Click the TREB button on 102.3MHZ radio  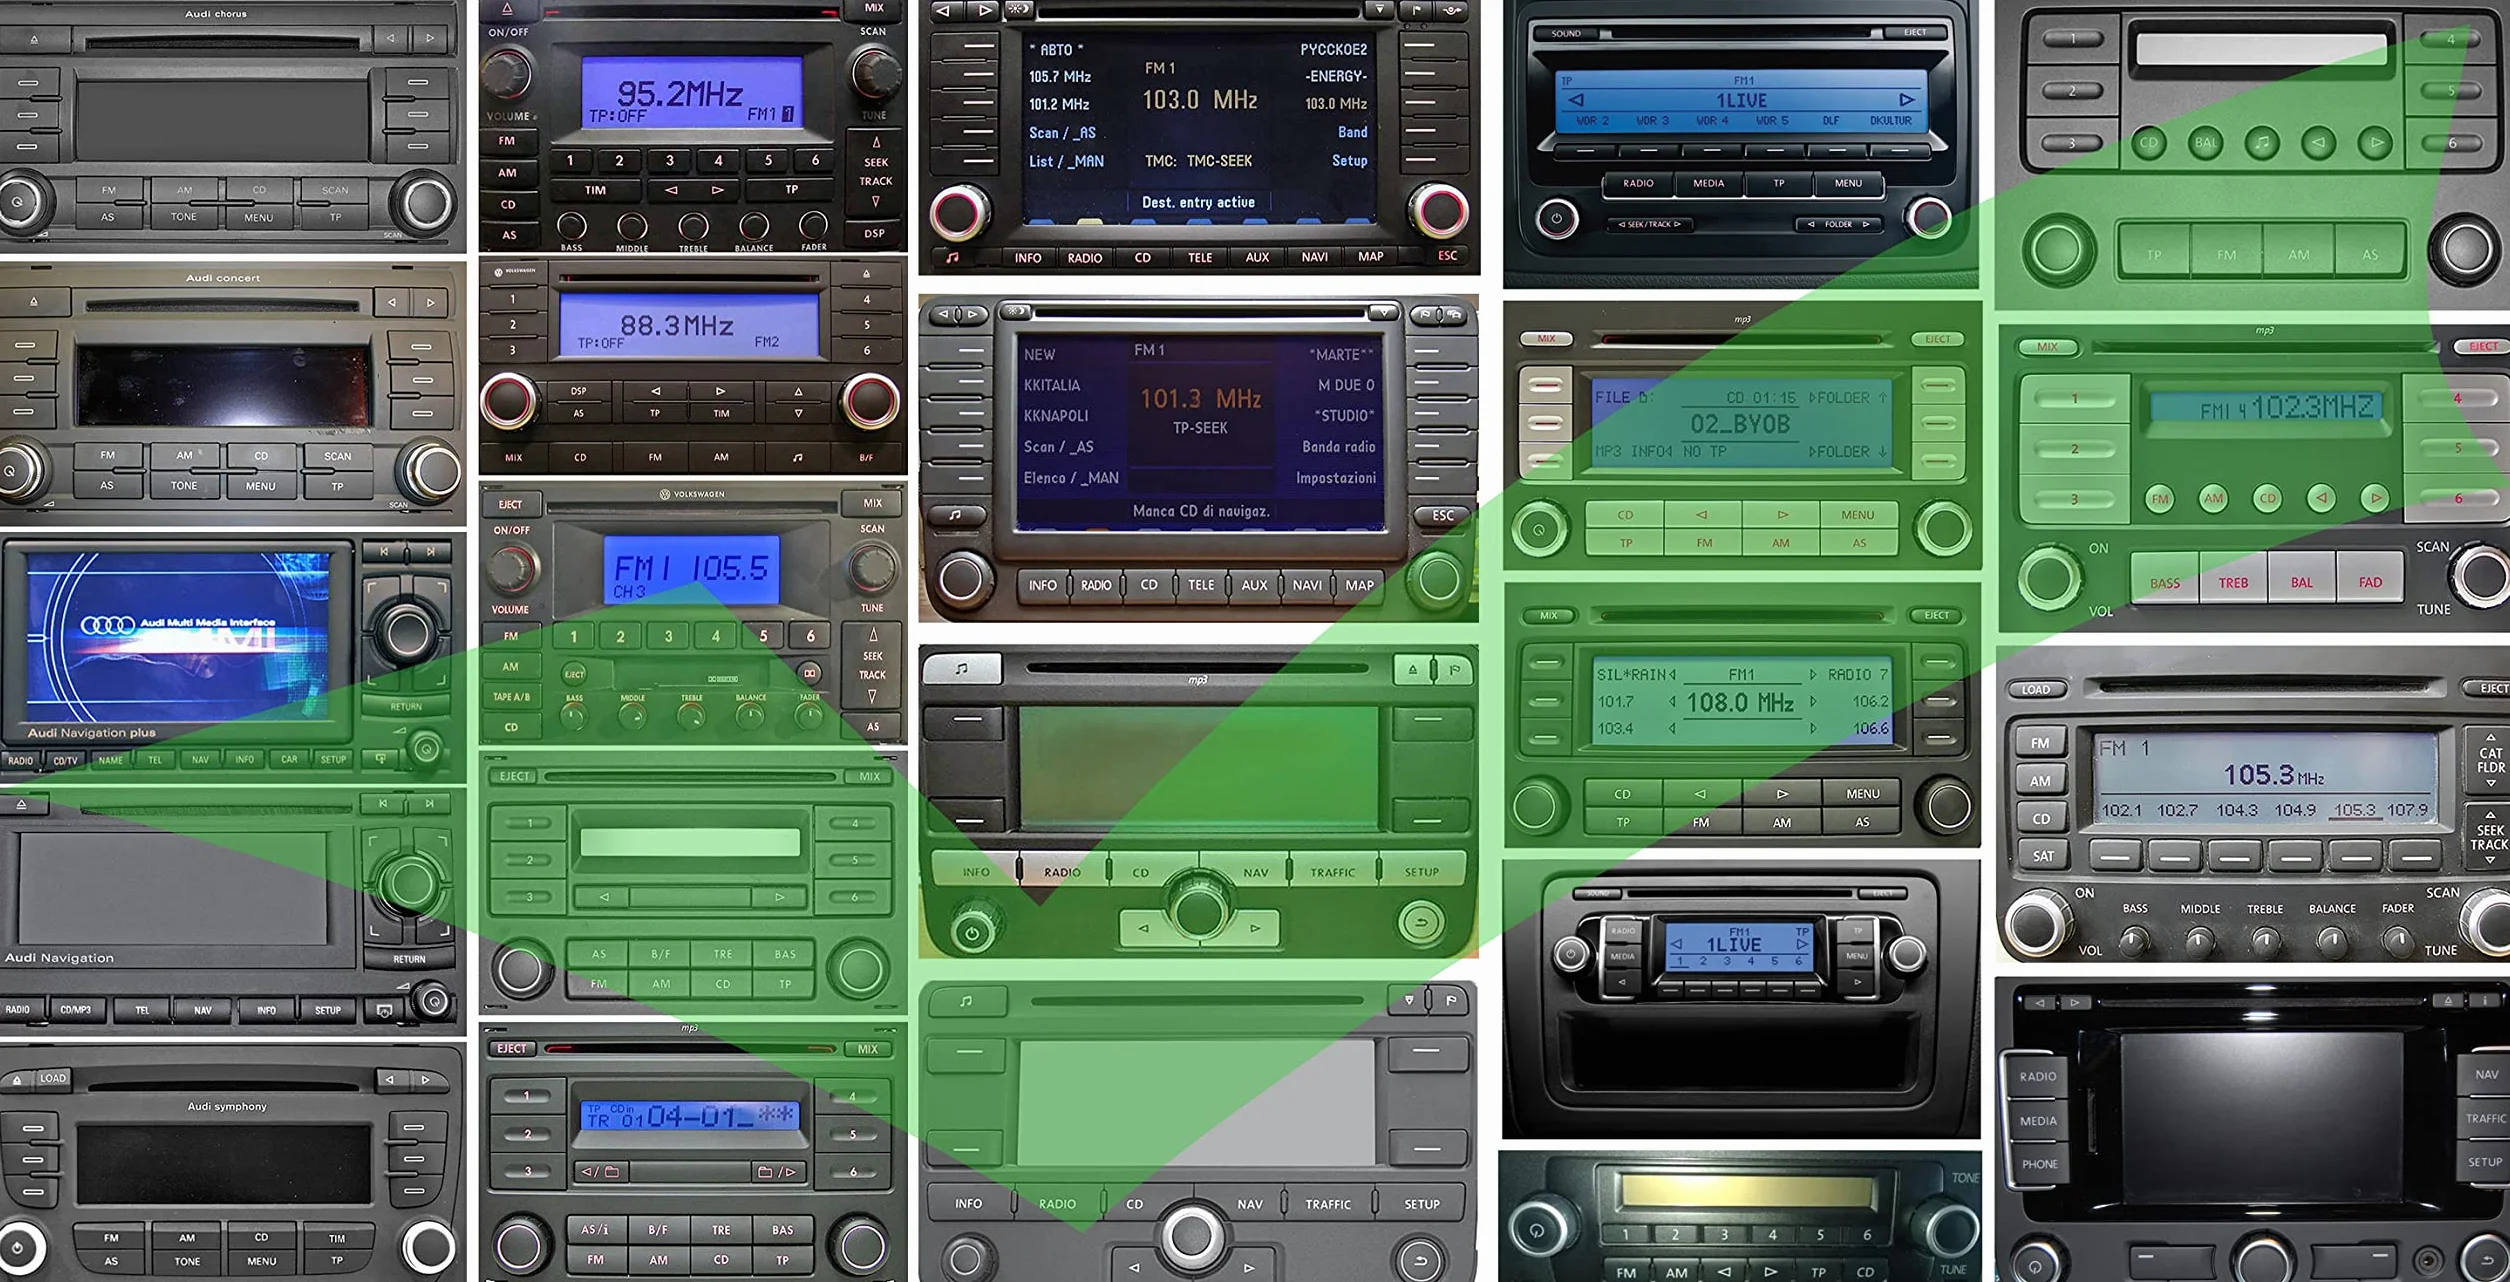pyautogui.click(x=2233, y=582)
